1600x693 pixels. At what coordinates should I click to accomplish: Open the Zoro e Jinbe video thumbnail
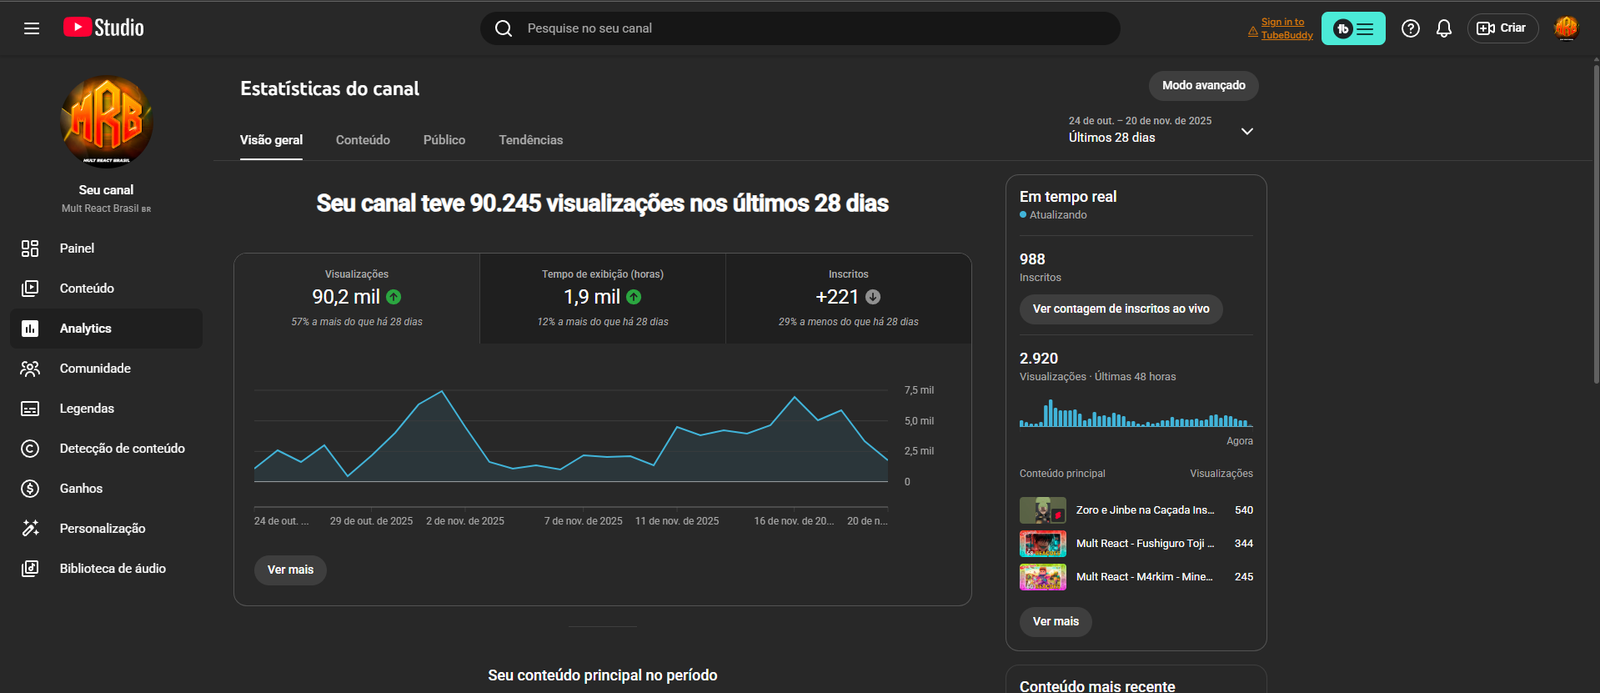coord(1042,511)
